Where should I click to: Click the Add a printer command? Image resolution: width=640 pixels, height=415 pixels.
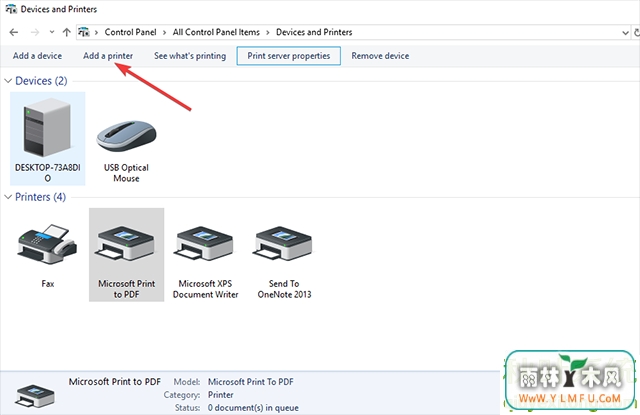108,56
